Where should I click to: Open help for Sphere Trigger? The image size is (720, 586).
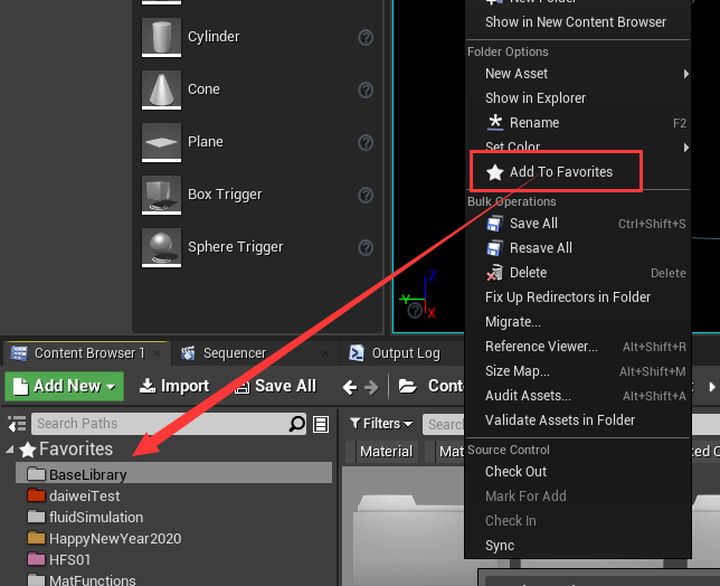366,248
